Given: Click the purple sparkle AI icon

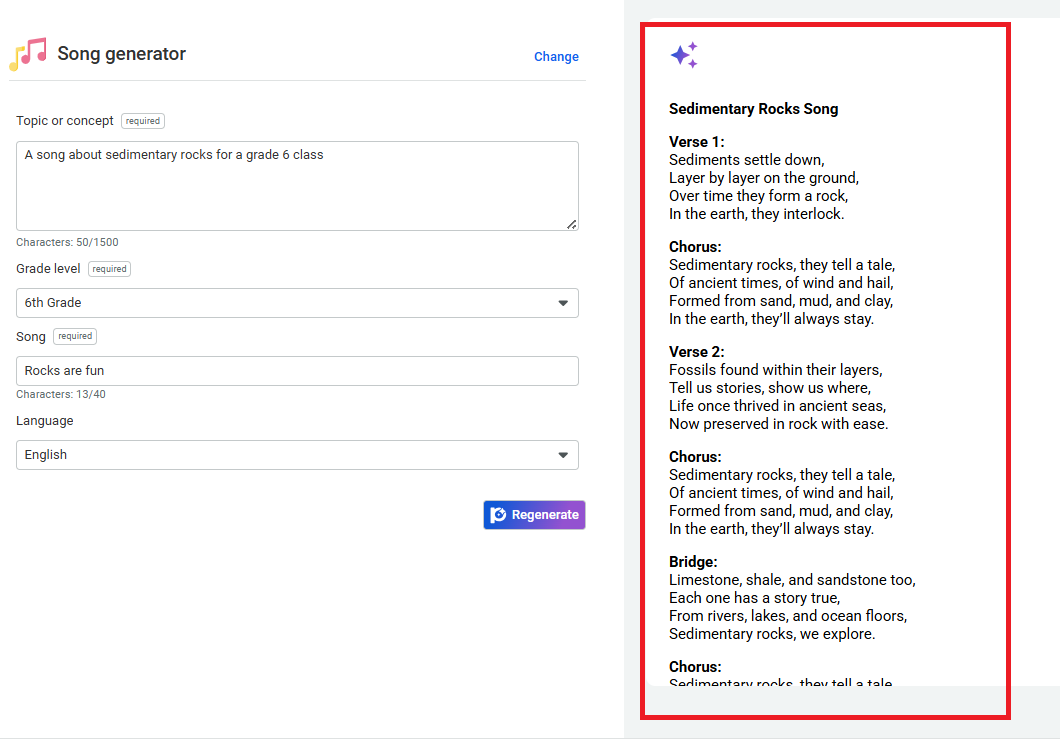Looking at the screenshot, I should (684, 56).
